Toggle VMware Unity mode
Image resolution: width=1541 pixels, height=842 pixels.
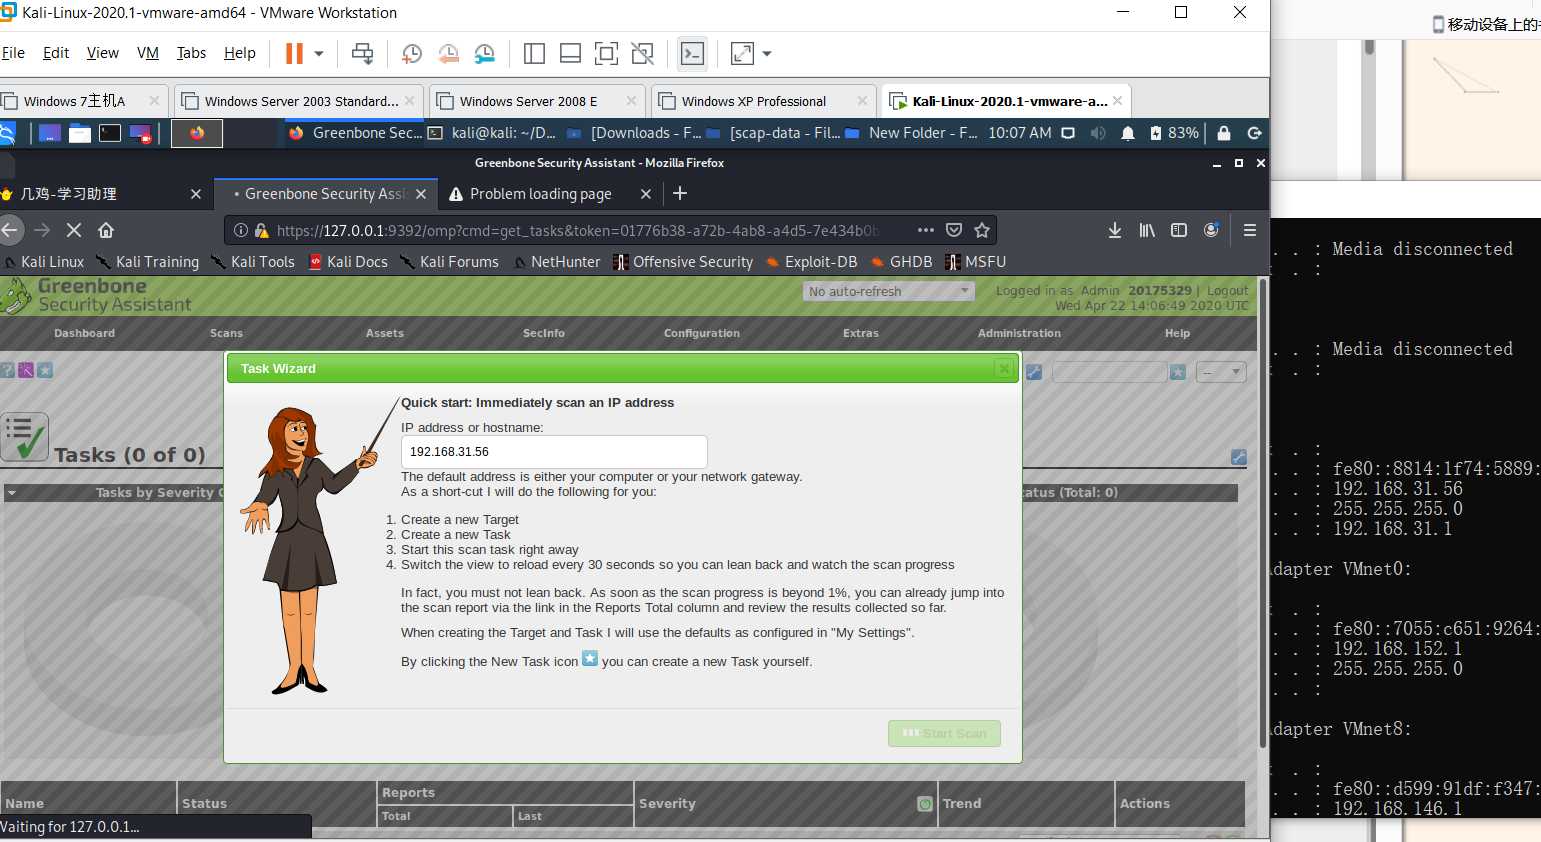pyautogui.click(x=642, y=54)
